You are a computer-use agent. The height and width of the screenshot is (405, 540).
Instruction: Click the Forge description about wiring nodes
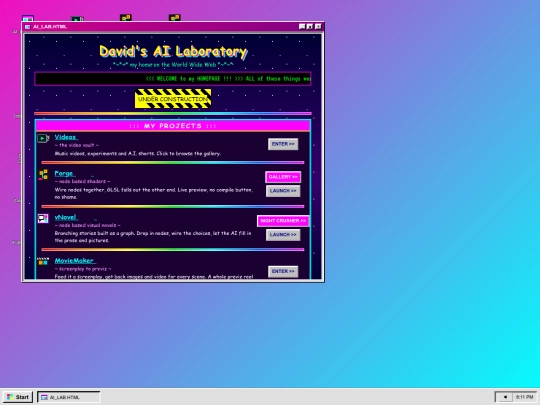pos(154,194)
